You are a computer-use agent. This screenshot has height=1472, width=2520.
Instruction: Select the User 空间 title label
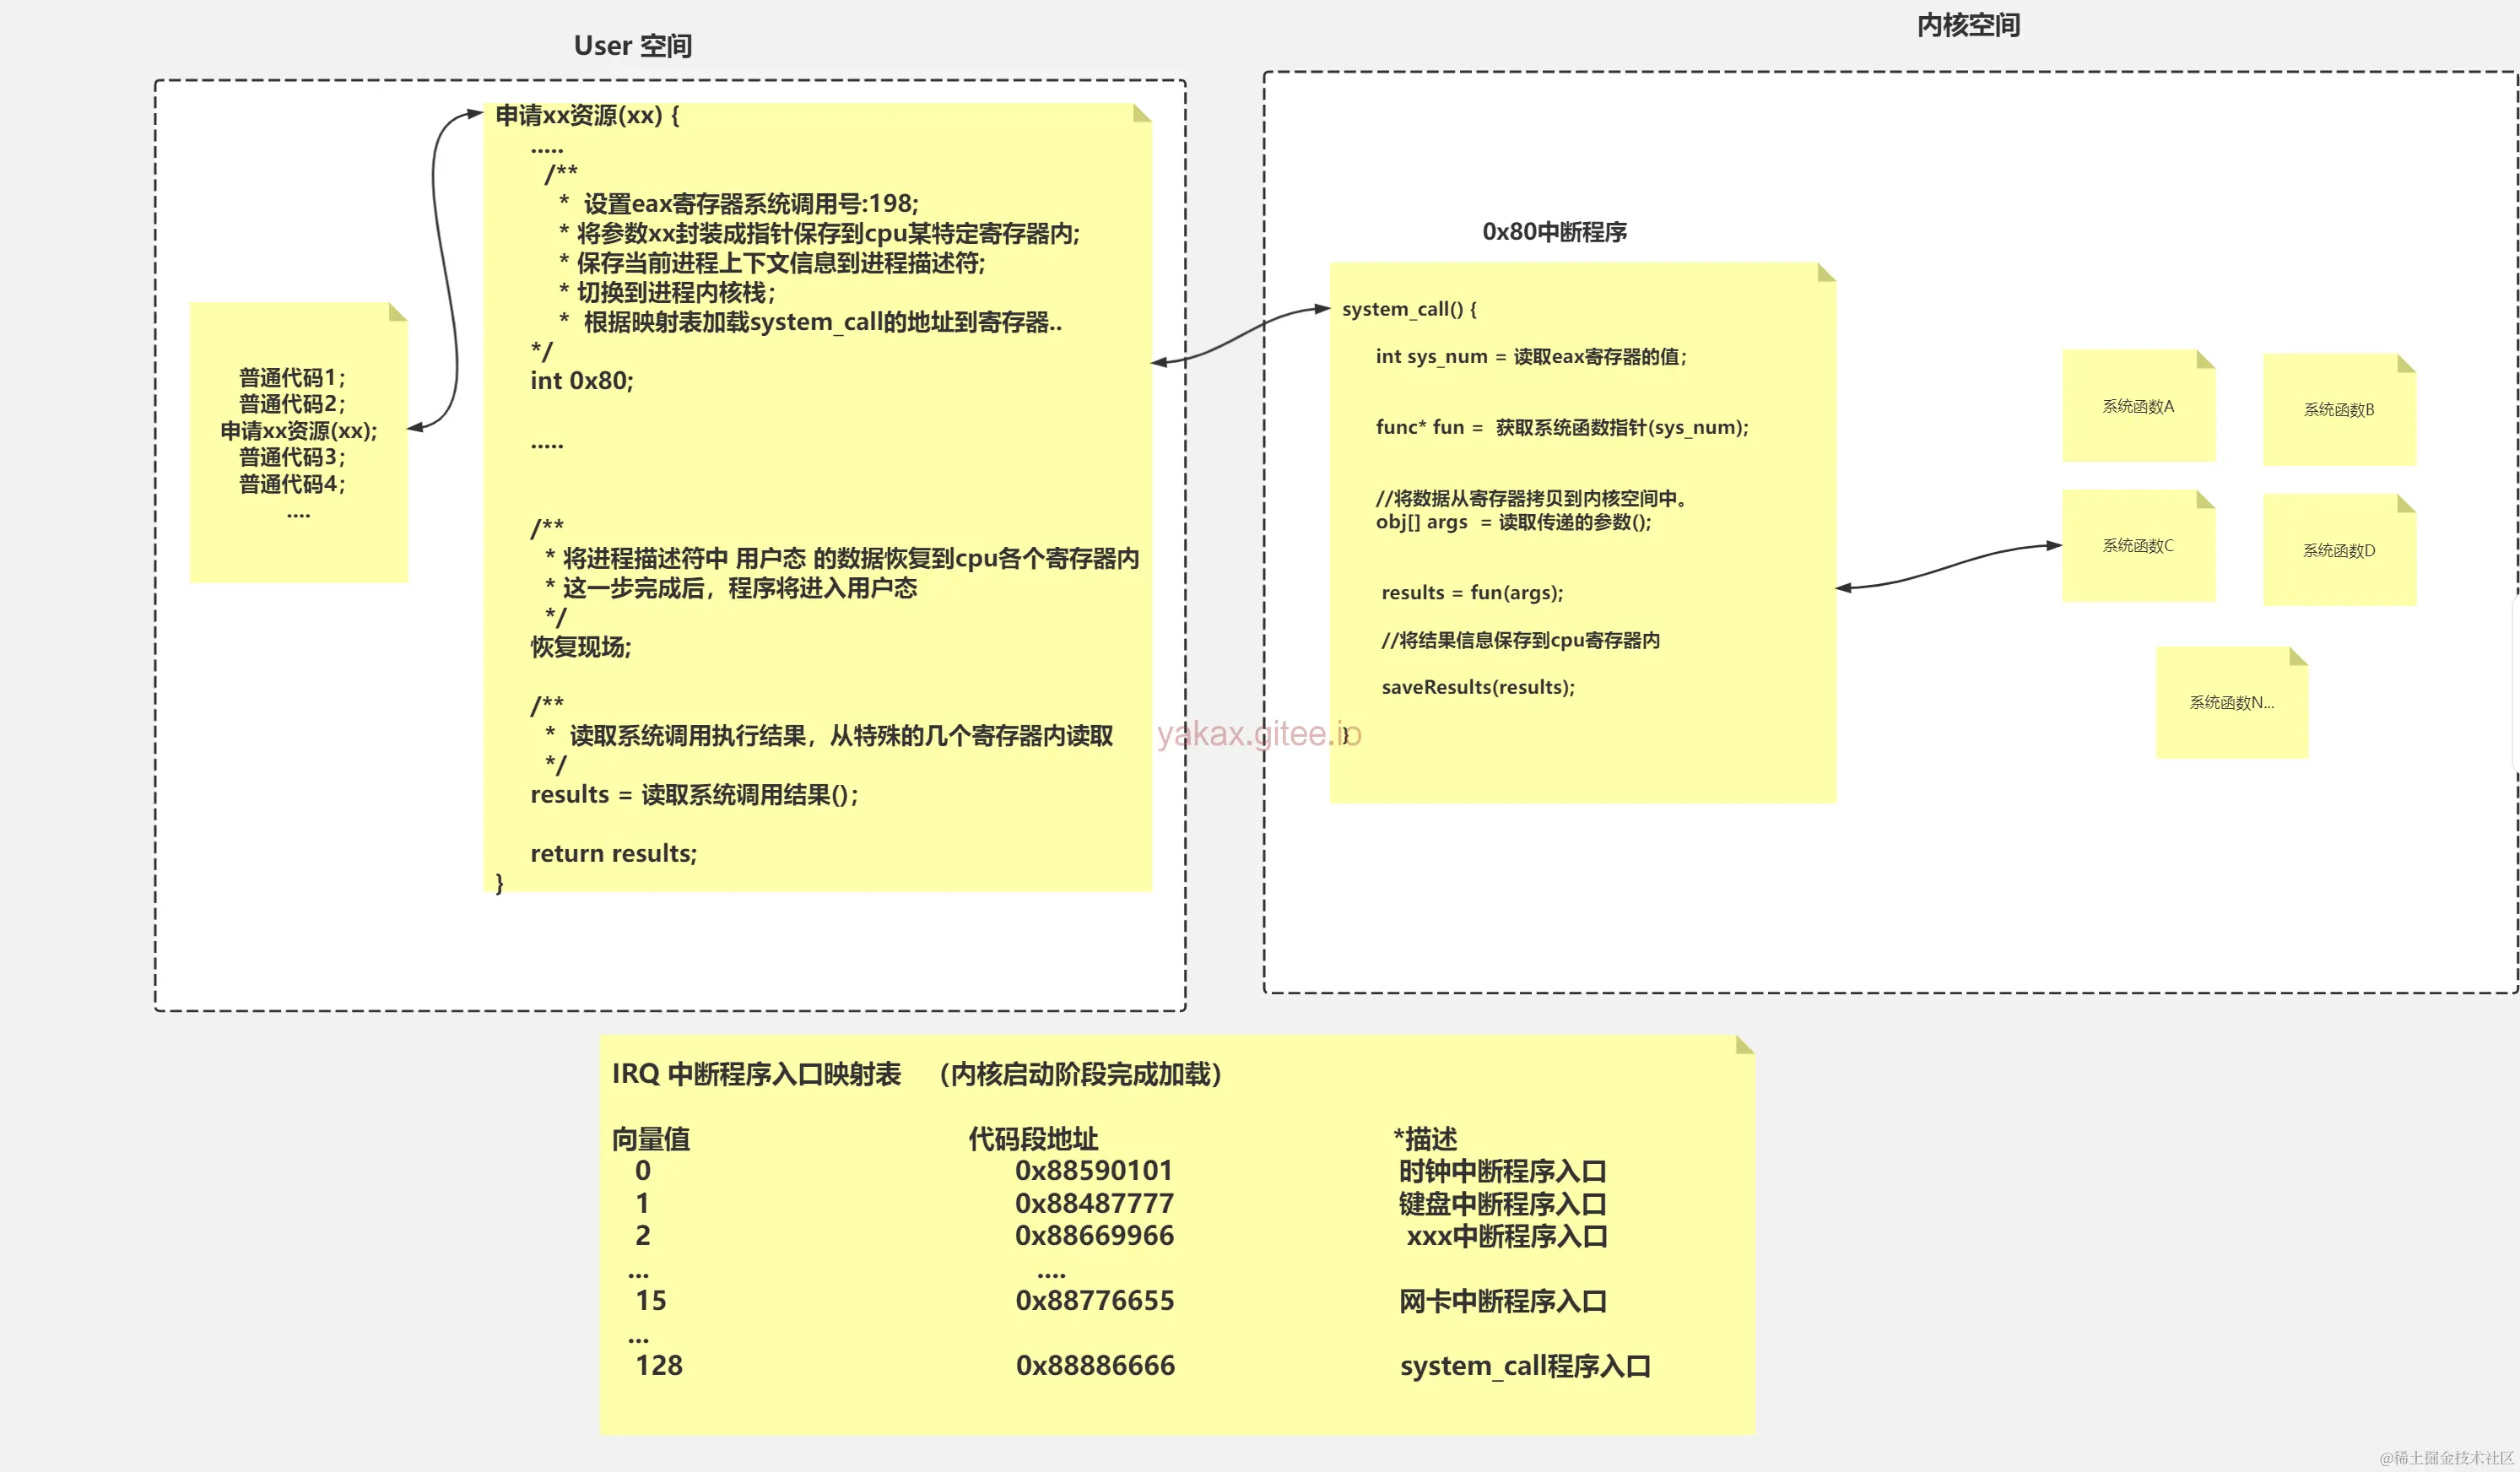point(632,46)
